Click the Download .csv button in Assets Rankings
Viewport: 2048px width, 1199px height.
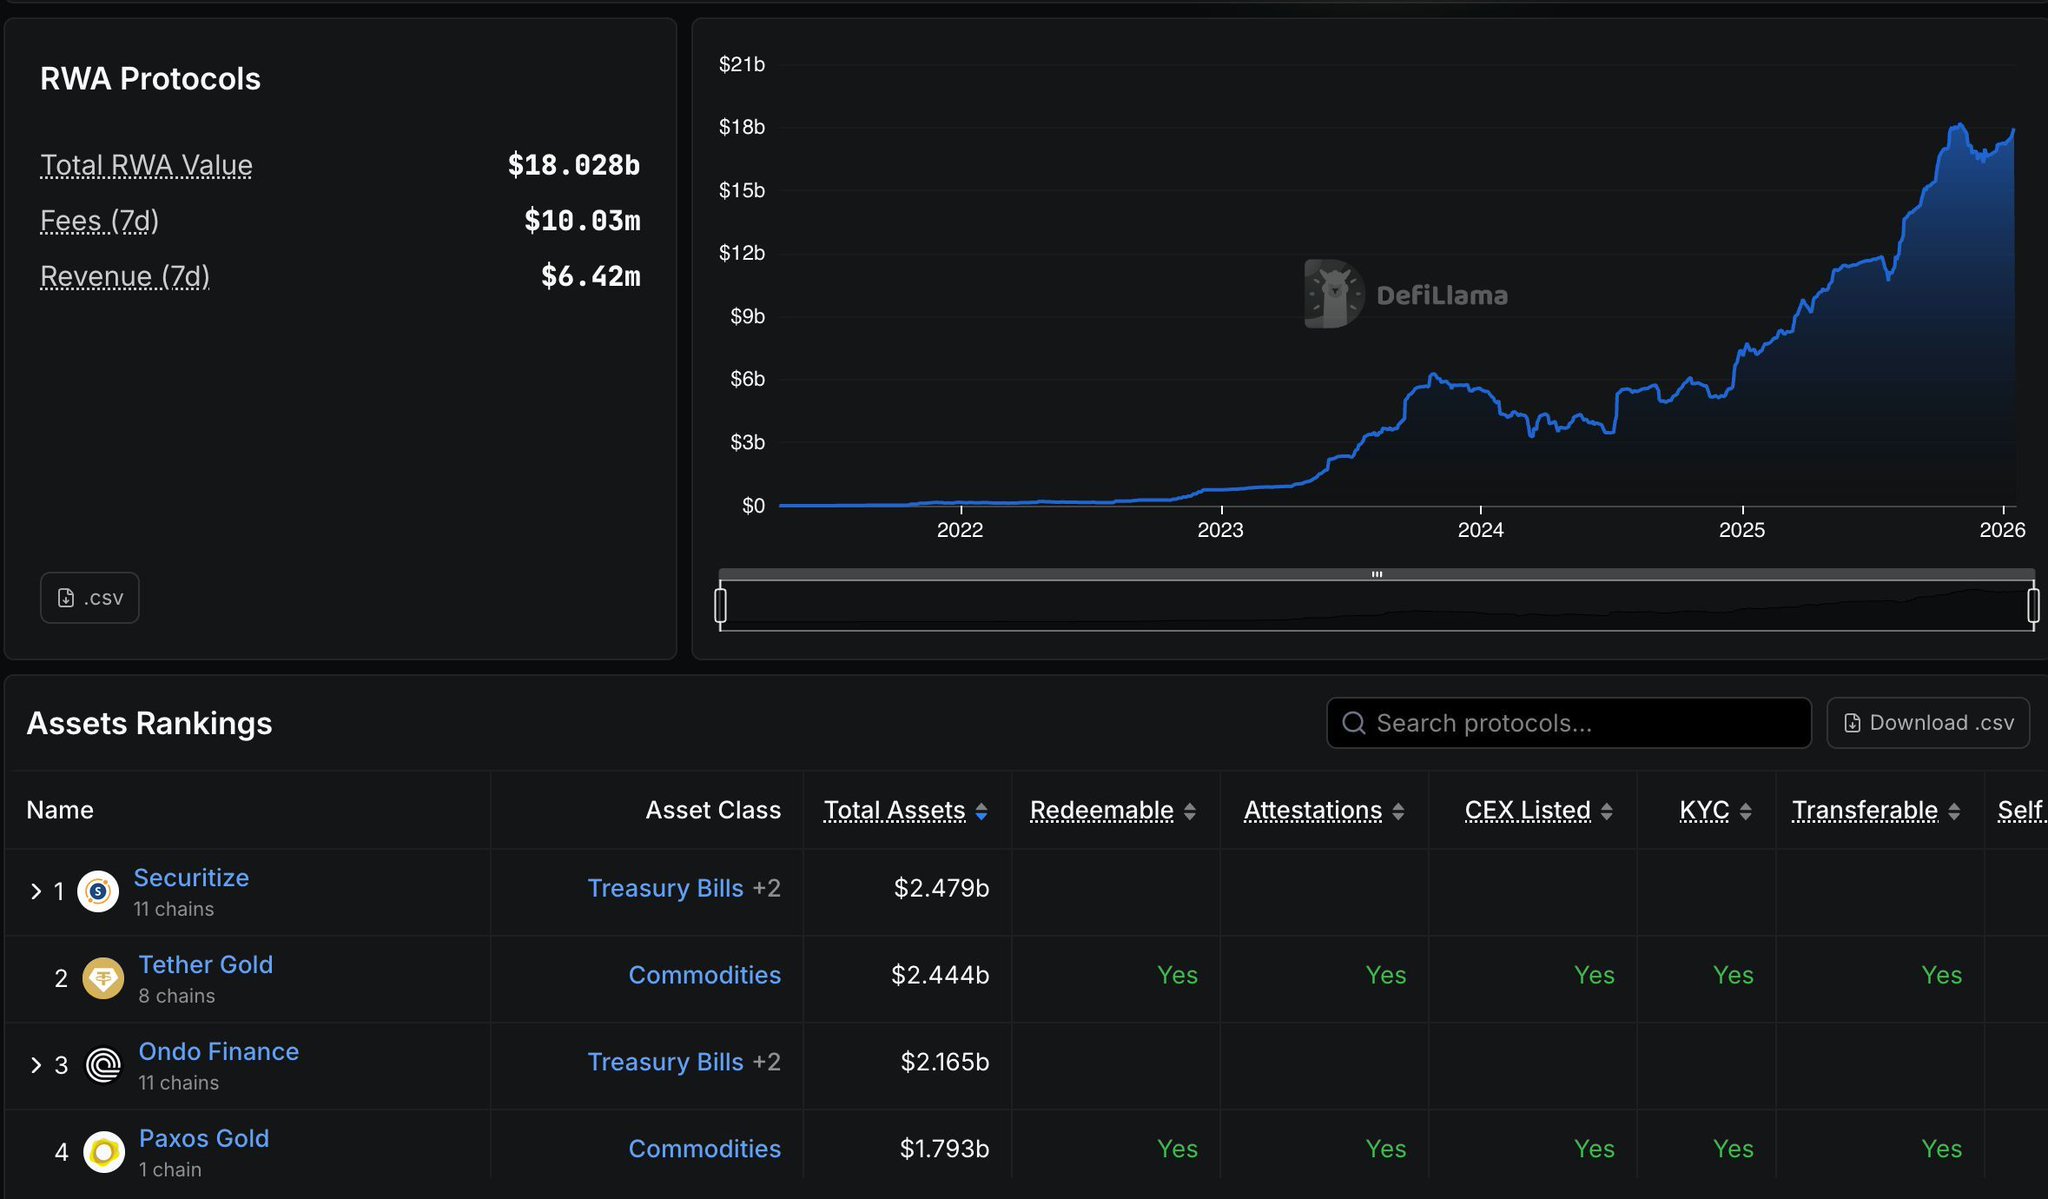(x=1927, y=723)
